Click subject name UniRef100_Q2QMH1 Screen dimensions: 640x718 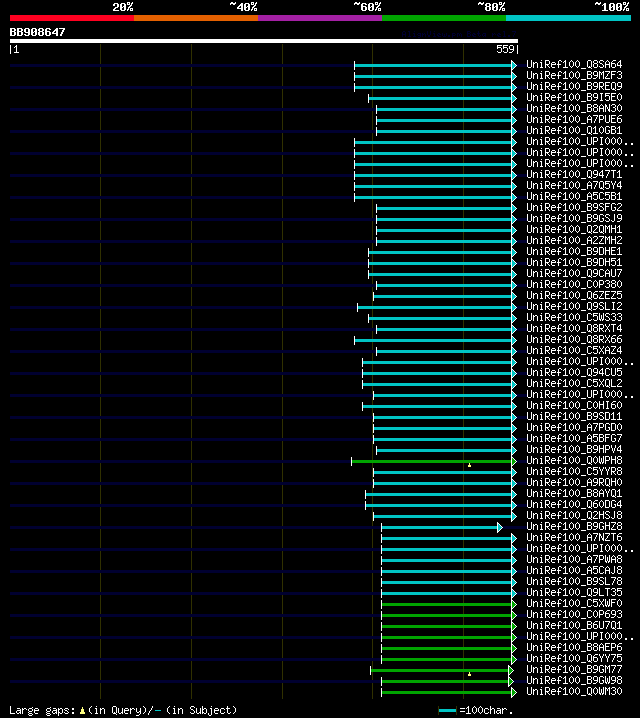pos(574,229)
